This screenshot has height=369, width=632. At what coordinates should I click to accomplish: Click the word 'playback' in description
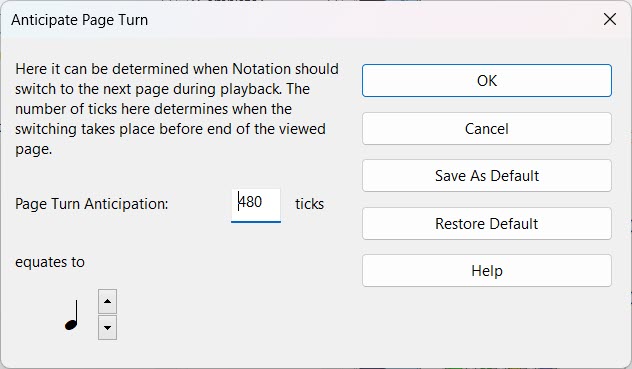[x=250, y=89]
